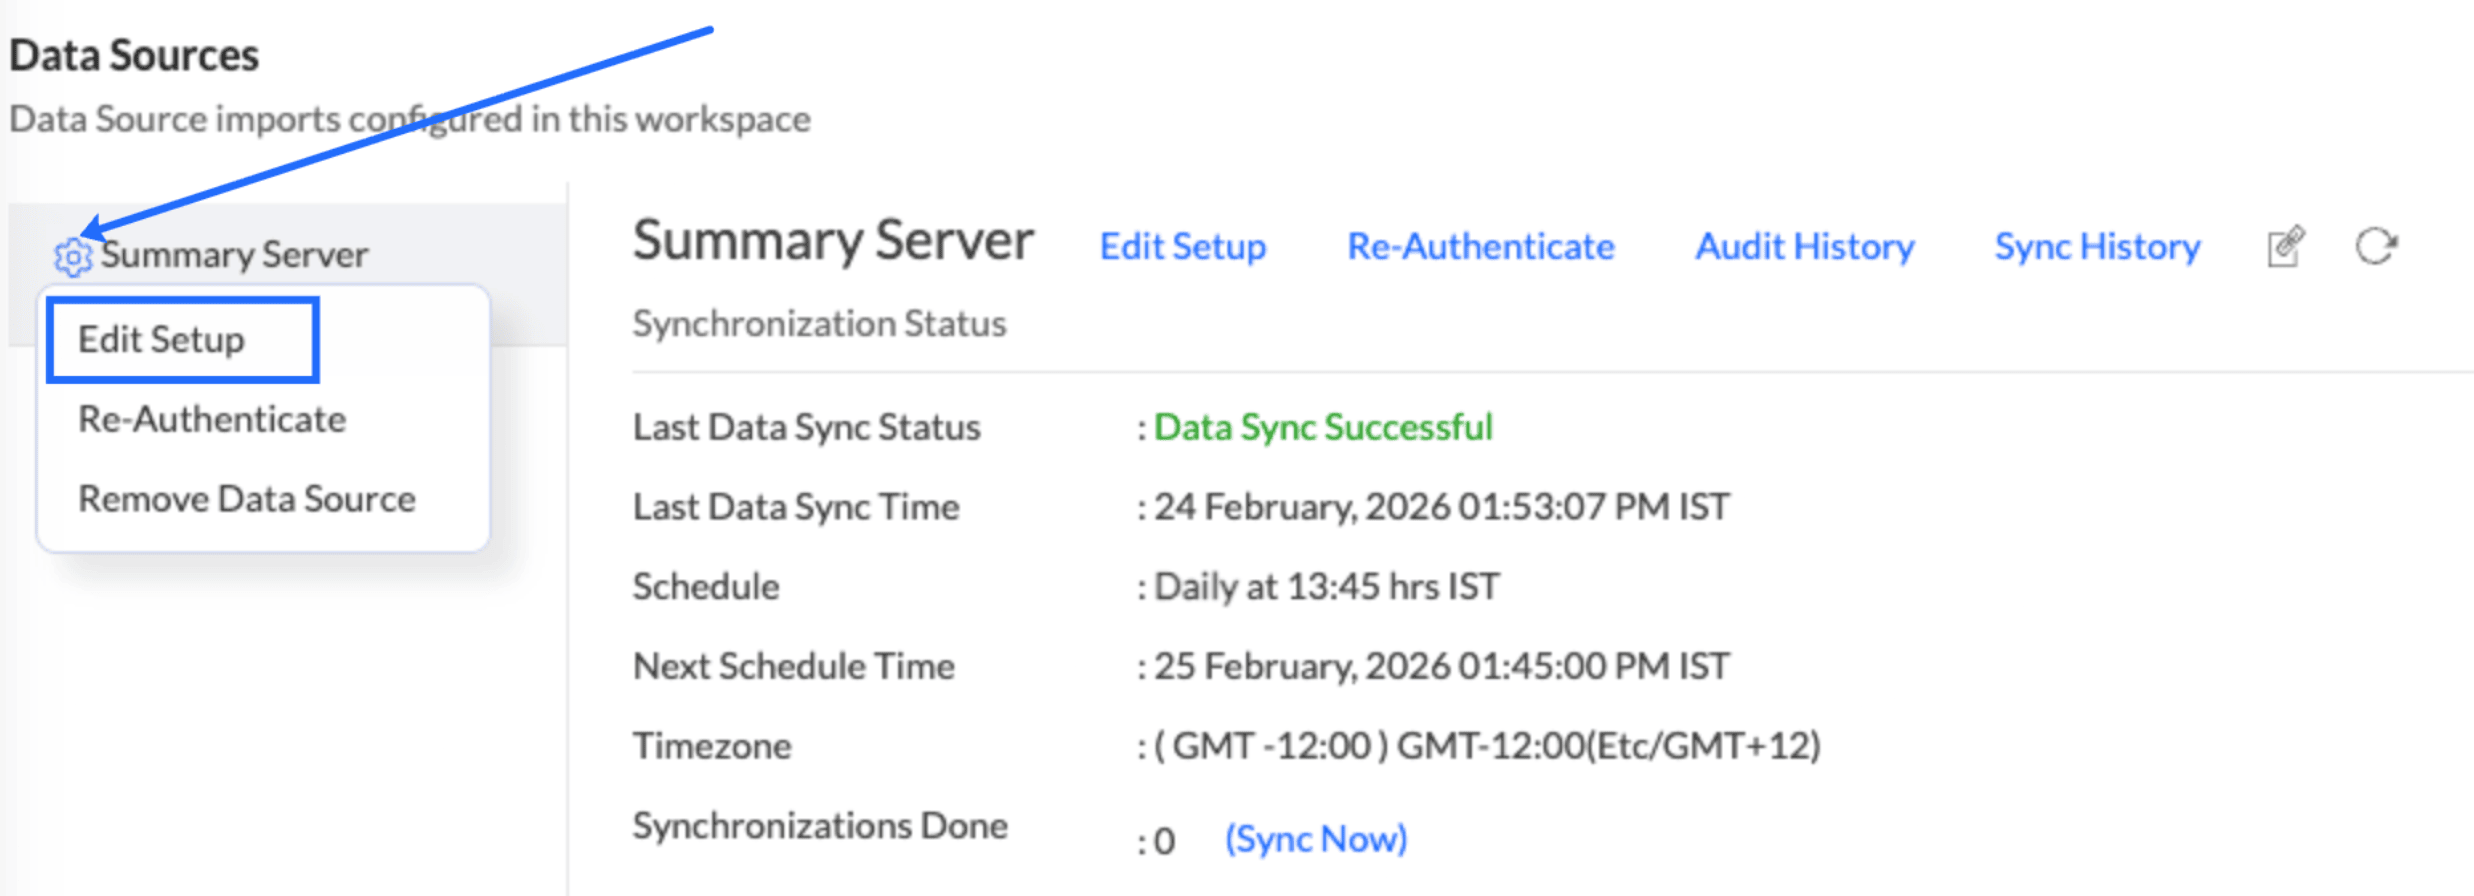This screenshot has height=896, width=2474.
Task: Click the Daily at 13:45 hrs IST schedule
Action: pyautogui.click(x=1327, y=587)
